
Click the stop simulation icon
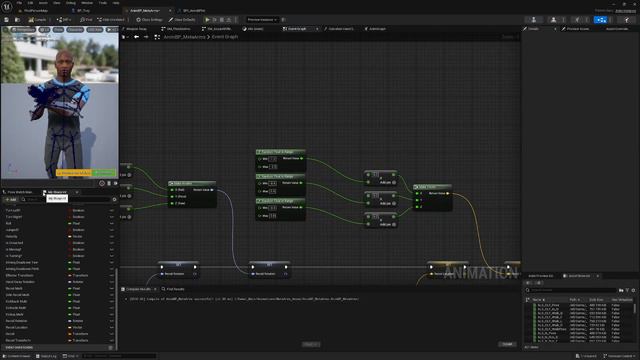(x=222, y=20)
